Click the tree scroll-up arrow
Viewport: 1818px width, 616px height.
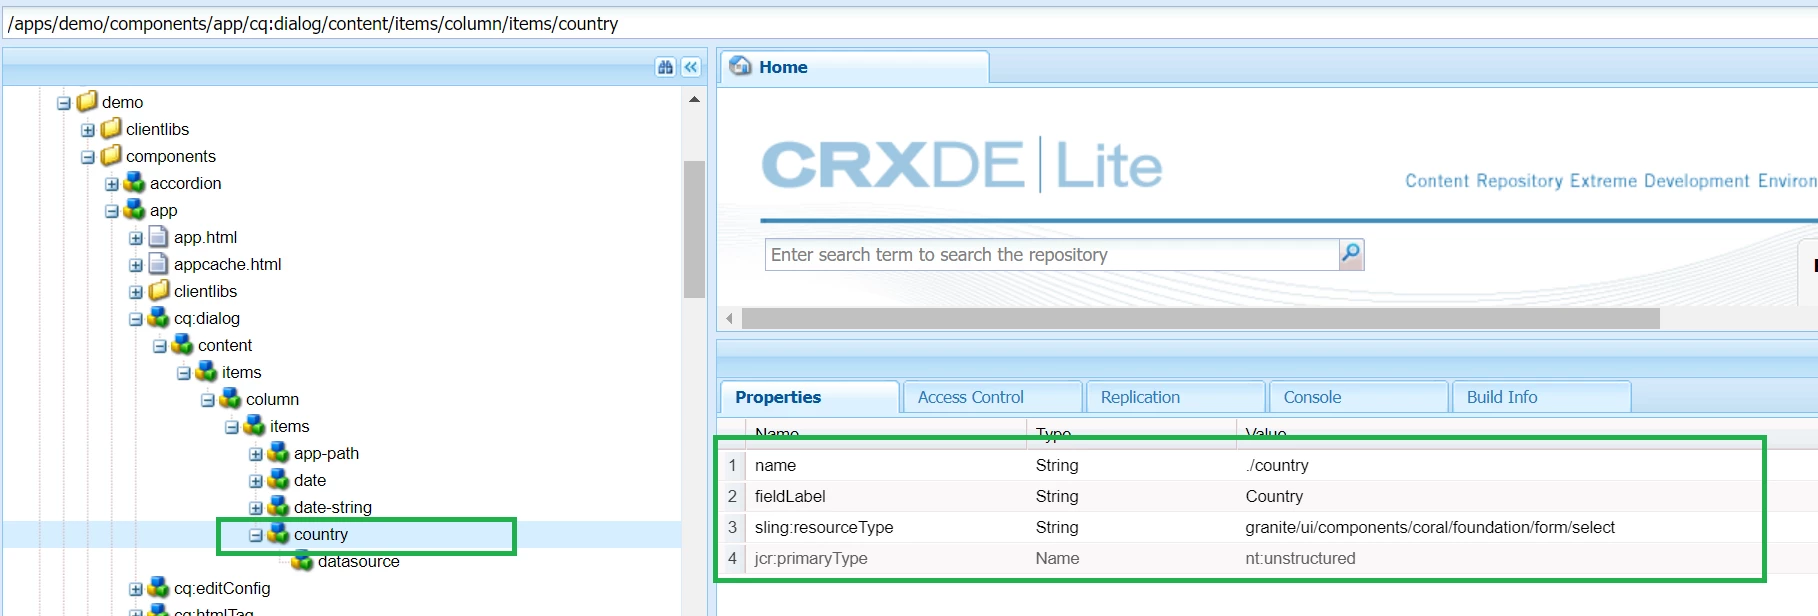pyautogui.click(x=694, y=99)
